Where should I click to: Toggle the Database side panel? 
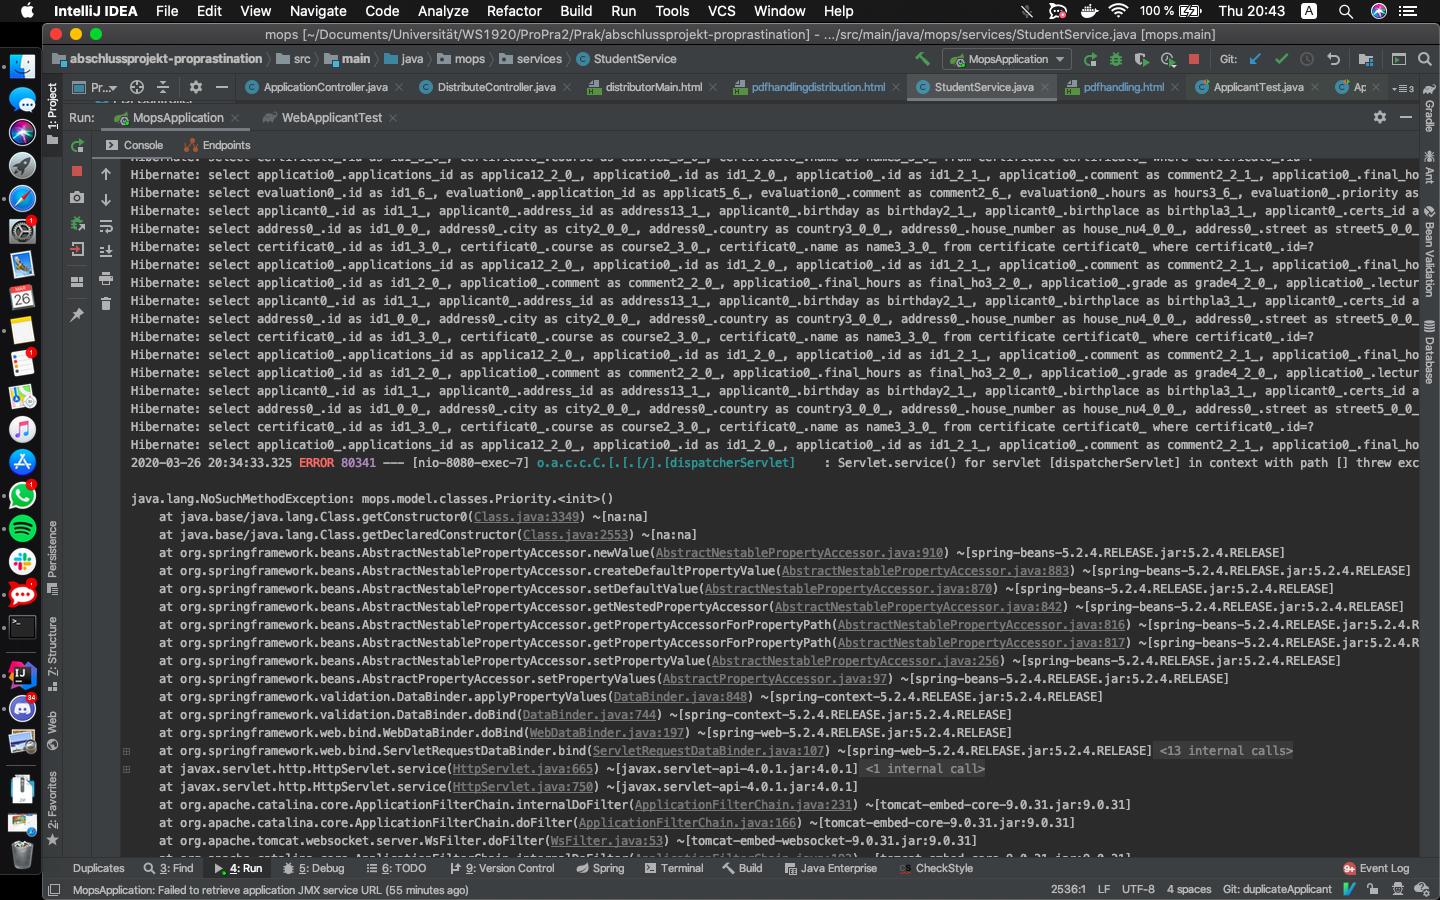point(1429,351)
